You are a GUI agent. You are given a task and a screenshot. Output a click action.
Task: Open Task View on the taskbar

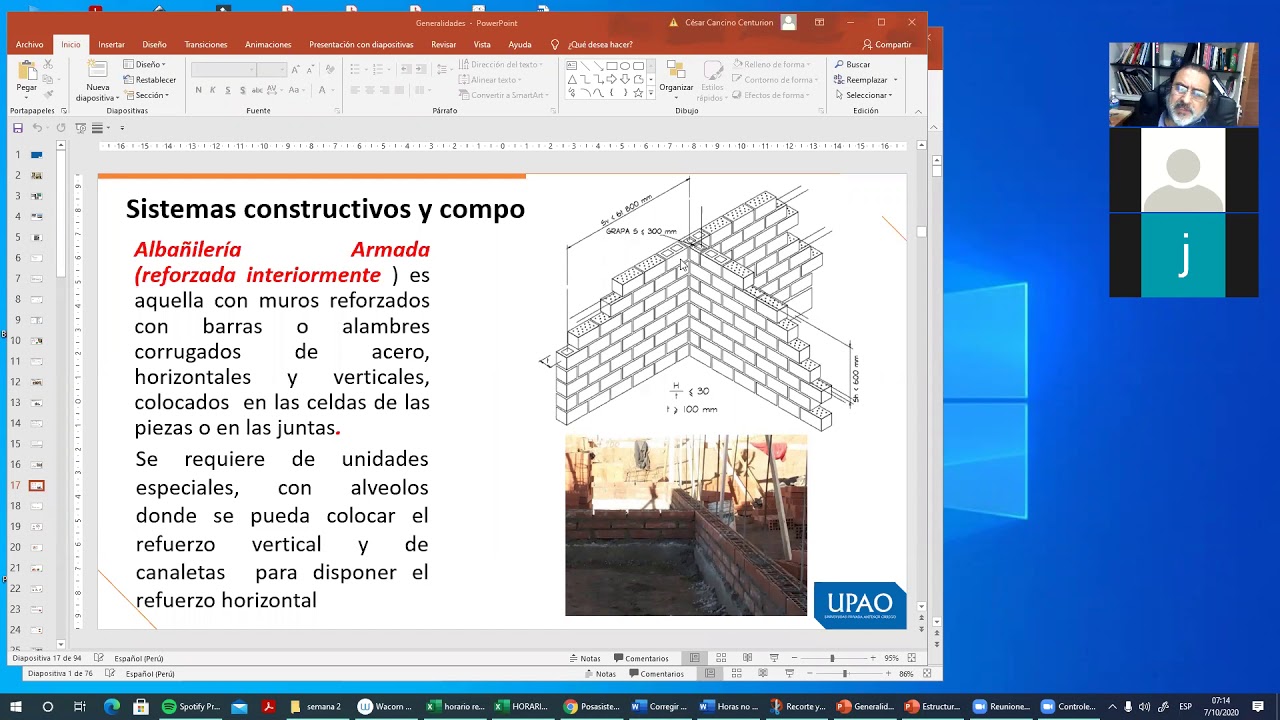tap(80, 707)
